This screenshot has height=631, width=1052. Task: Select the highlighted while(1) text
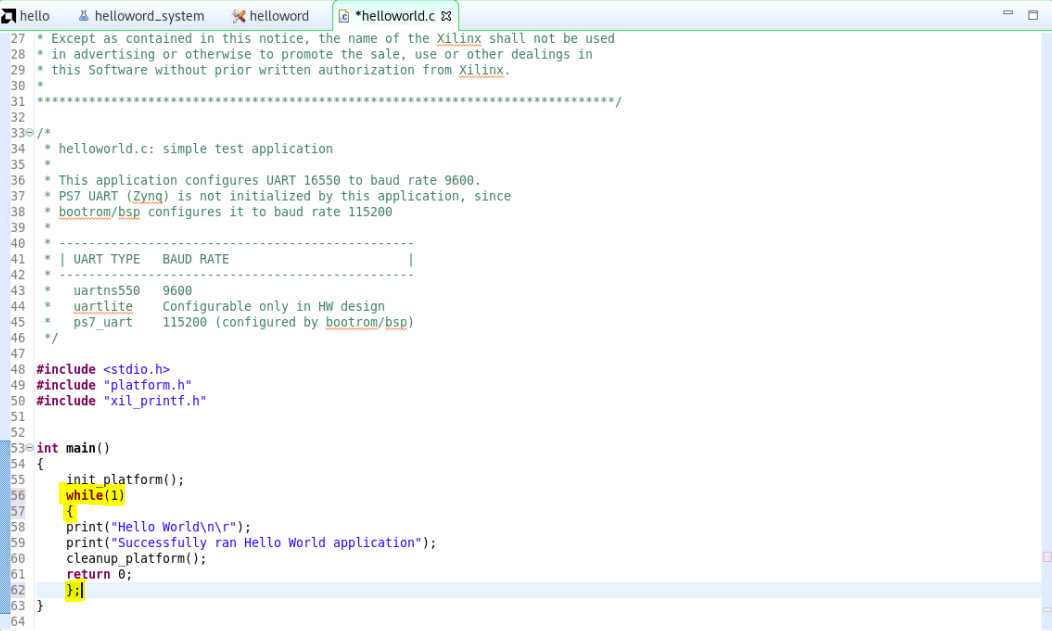point(94,495)
